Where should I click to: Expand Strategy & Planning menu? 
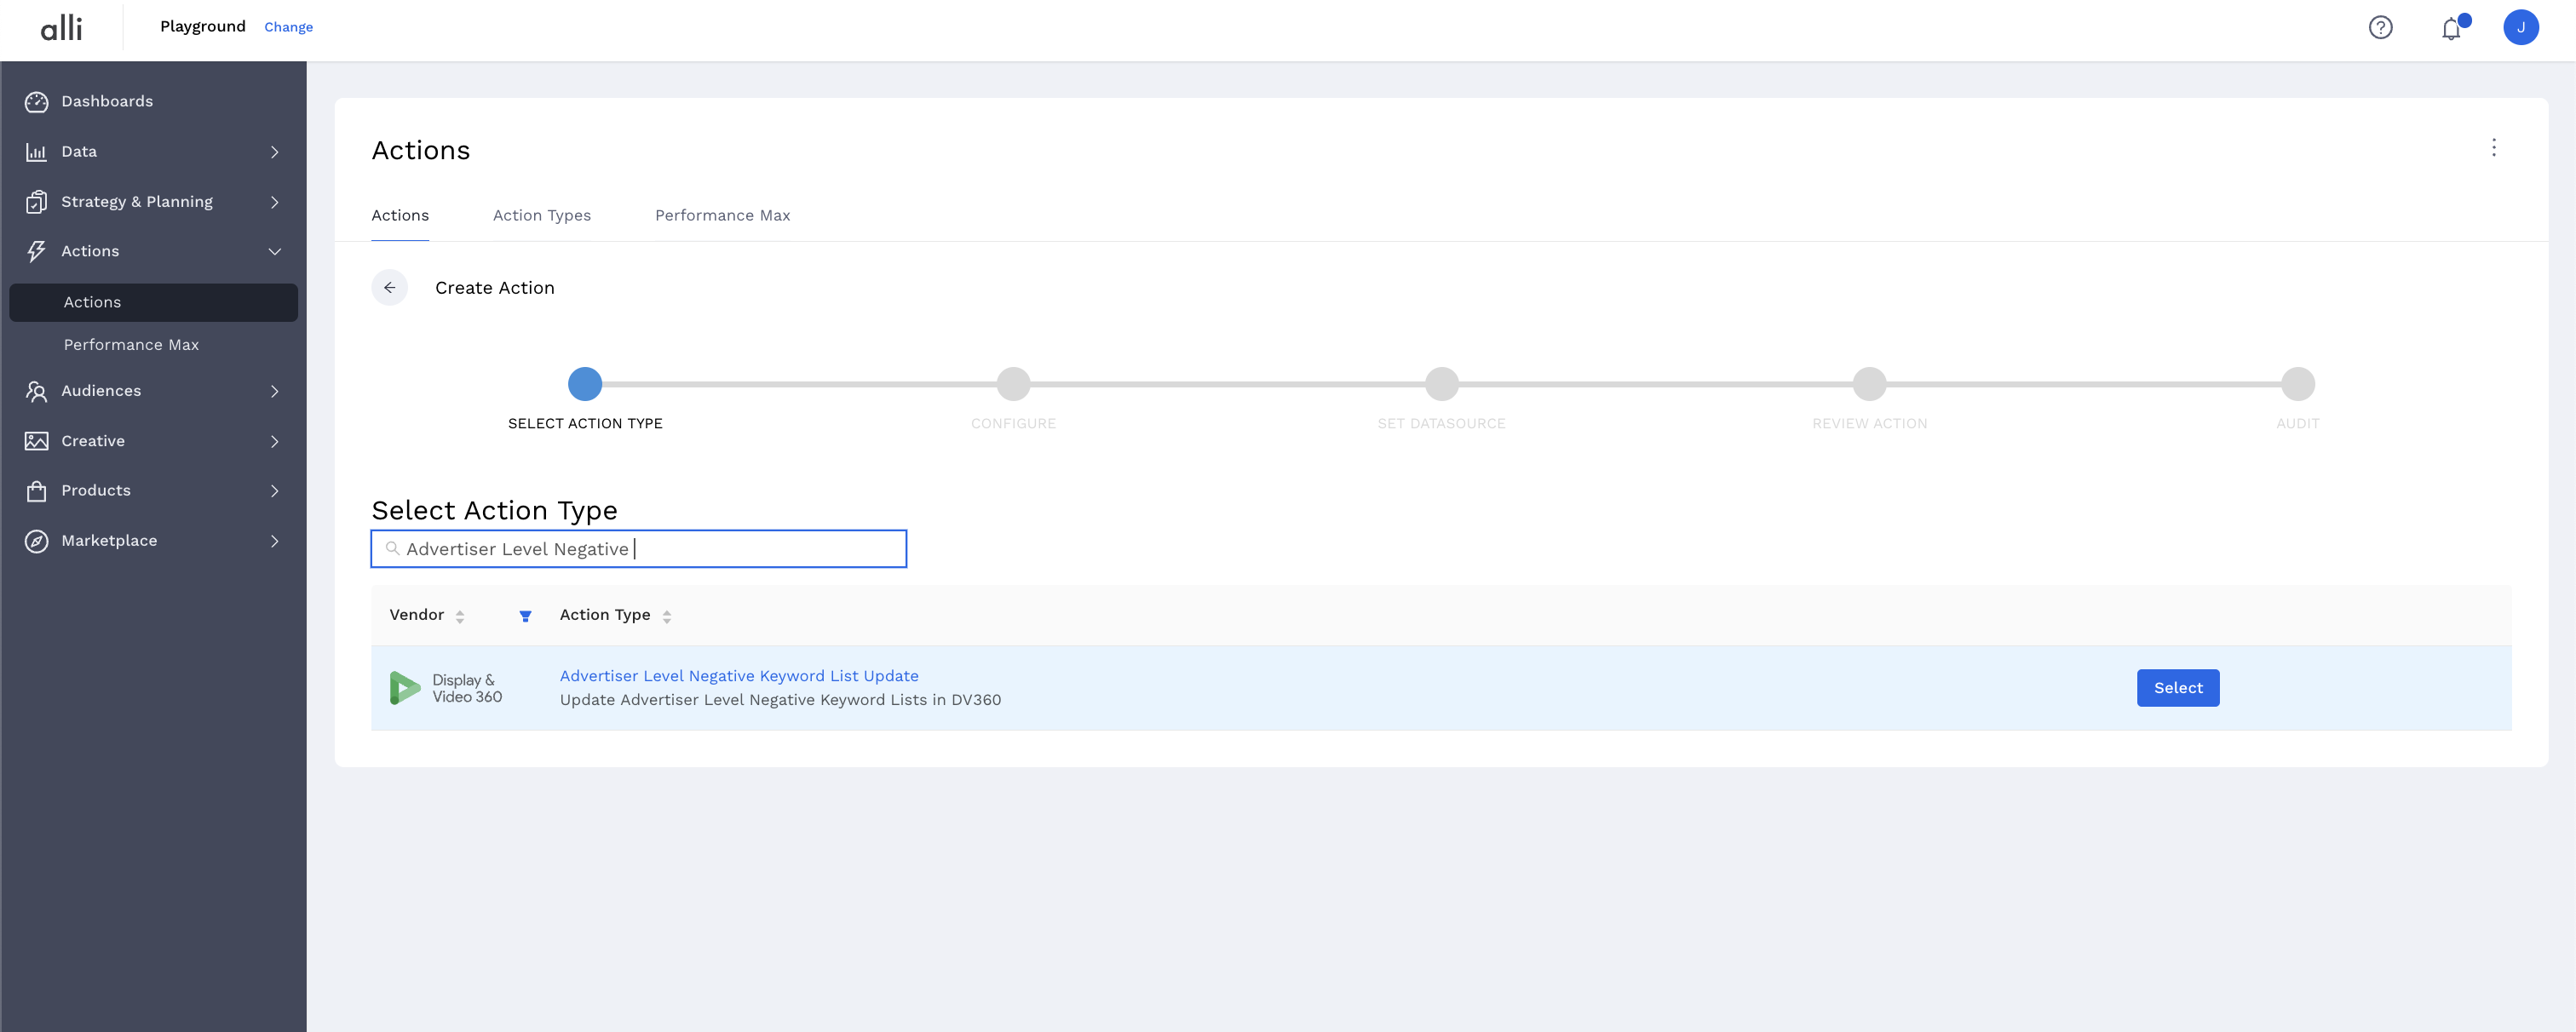click(x=274, y=202)
